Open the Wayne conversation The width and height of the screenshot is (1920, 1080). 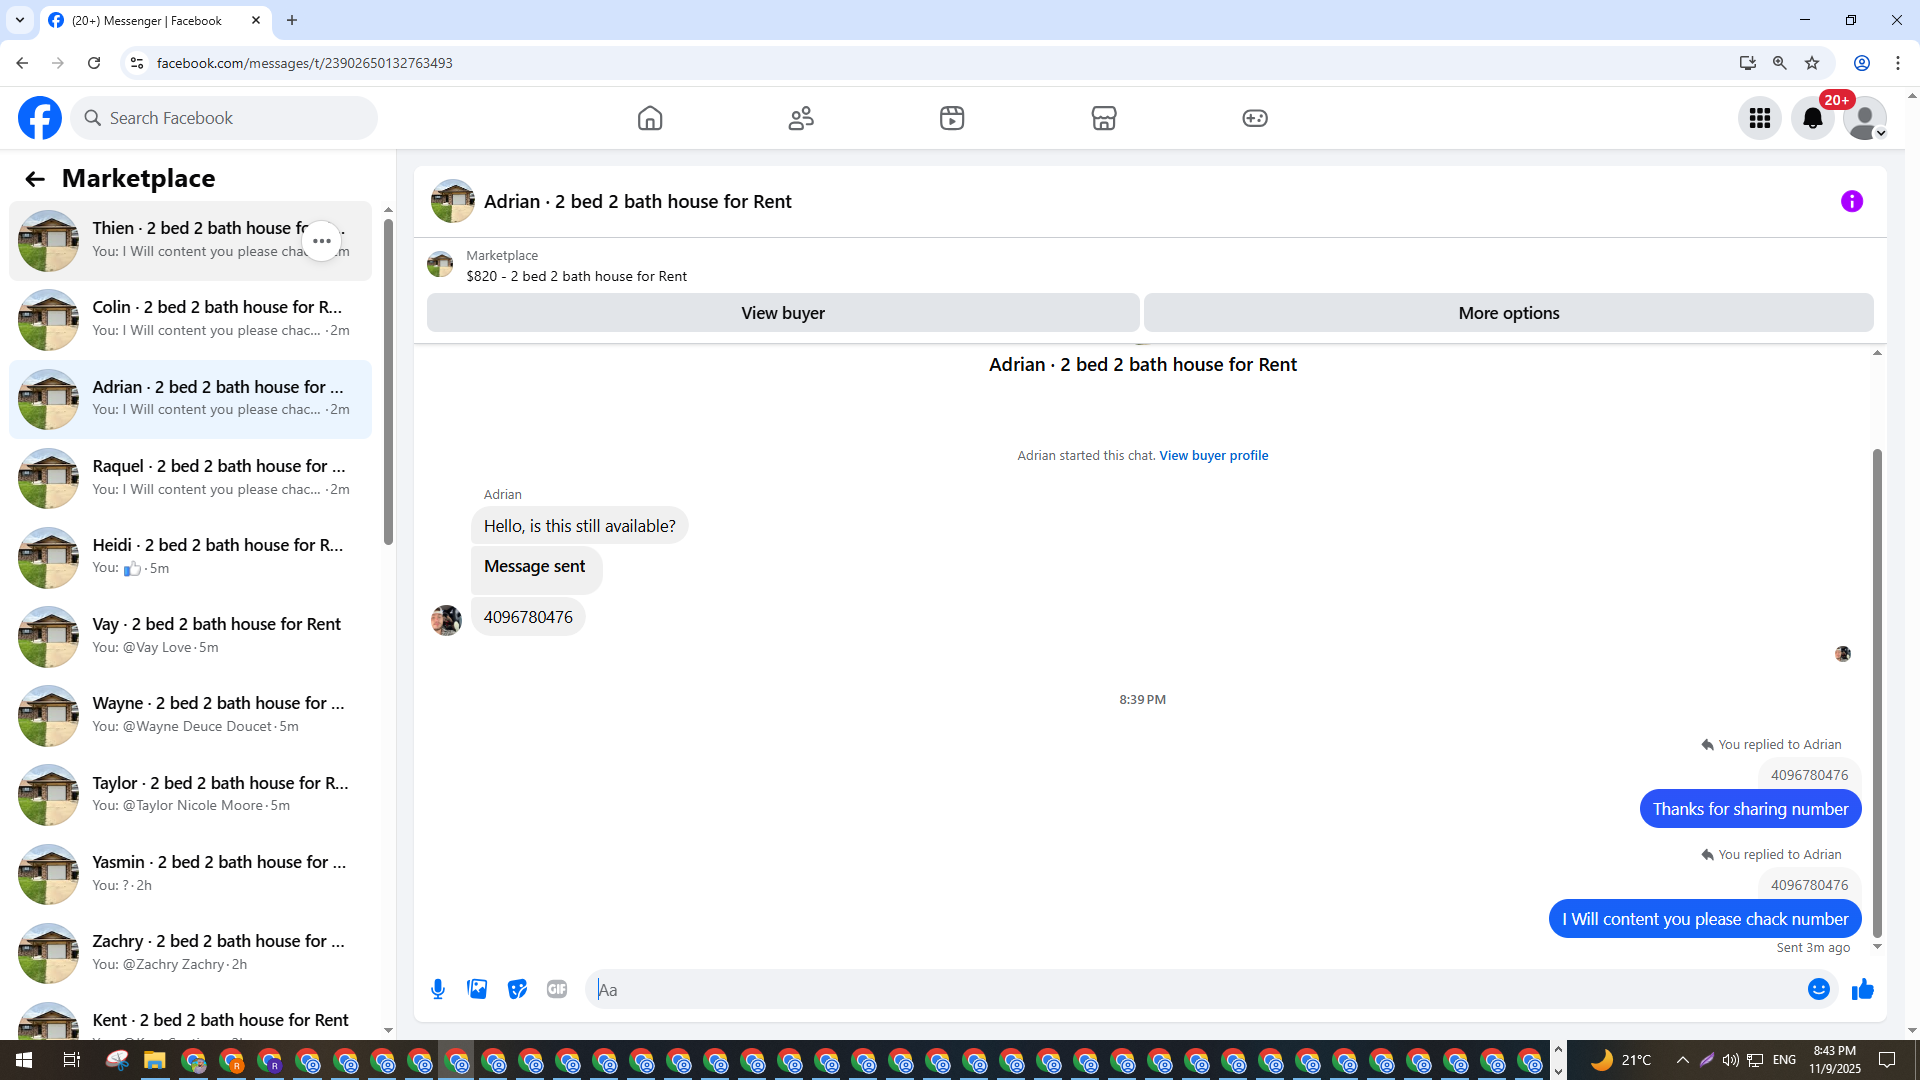190,715
